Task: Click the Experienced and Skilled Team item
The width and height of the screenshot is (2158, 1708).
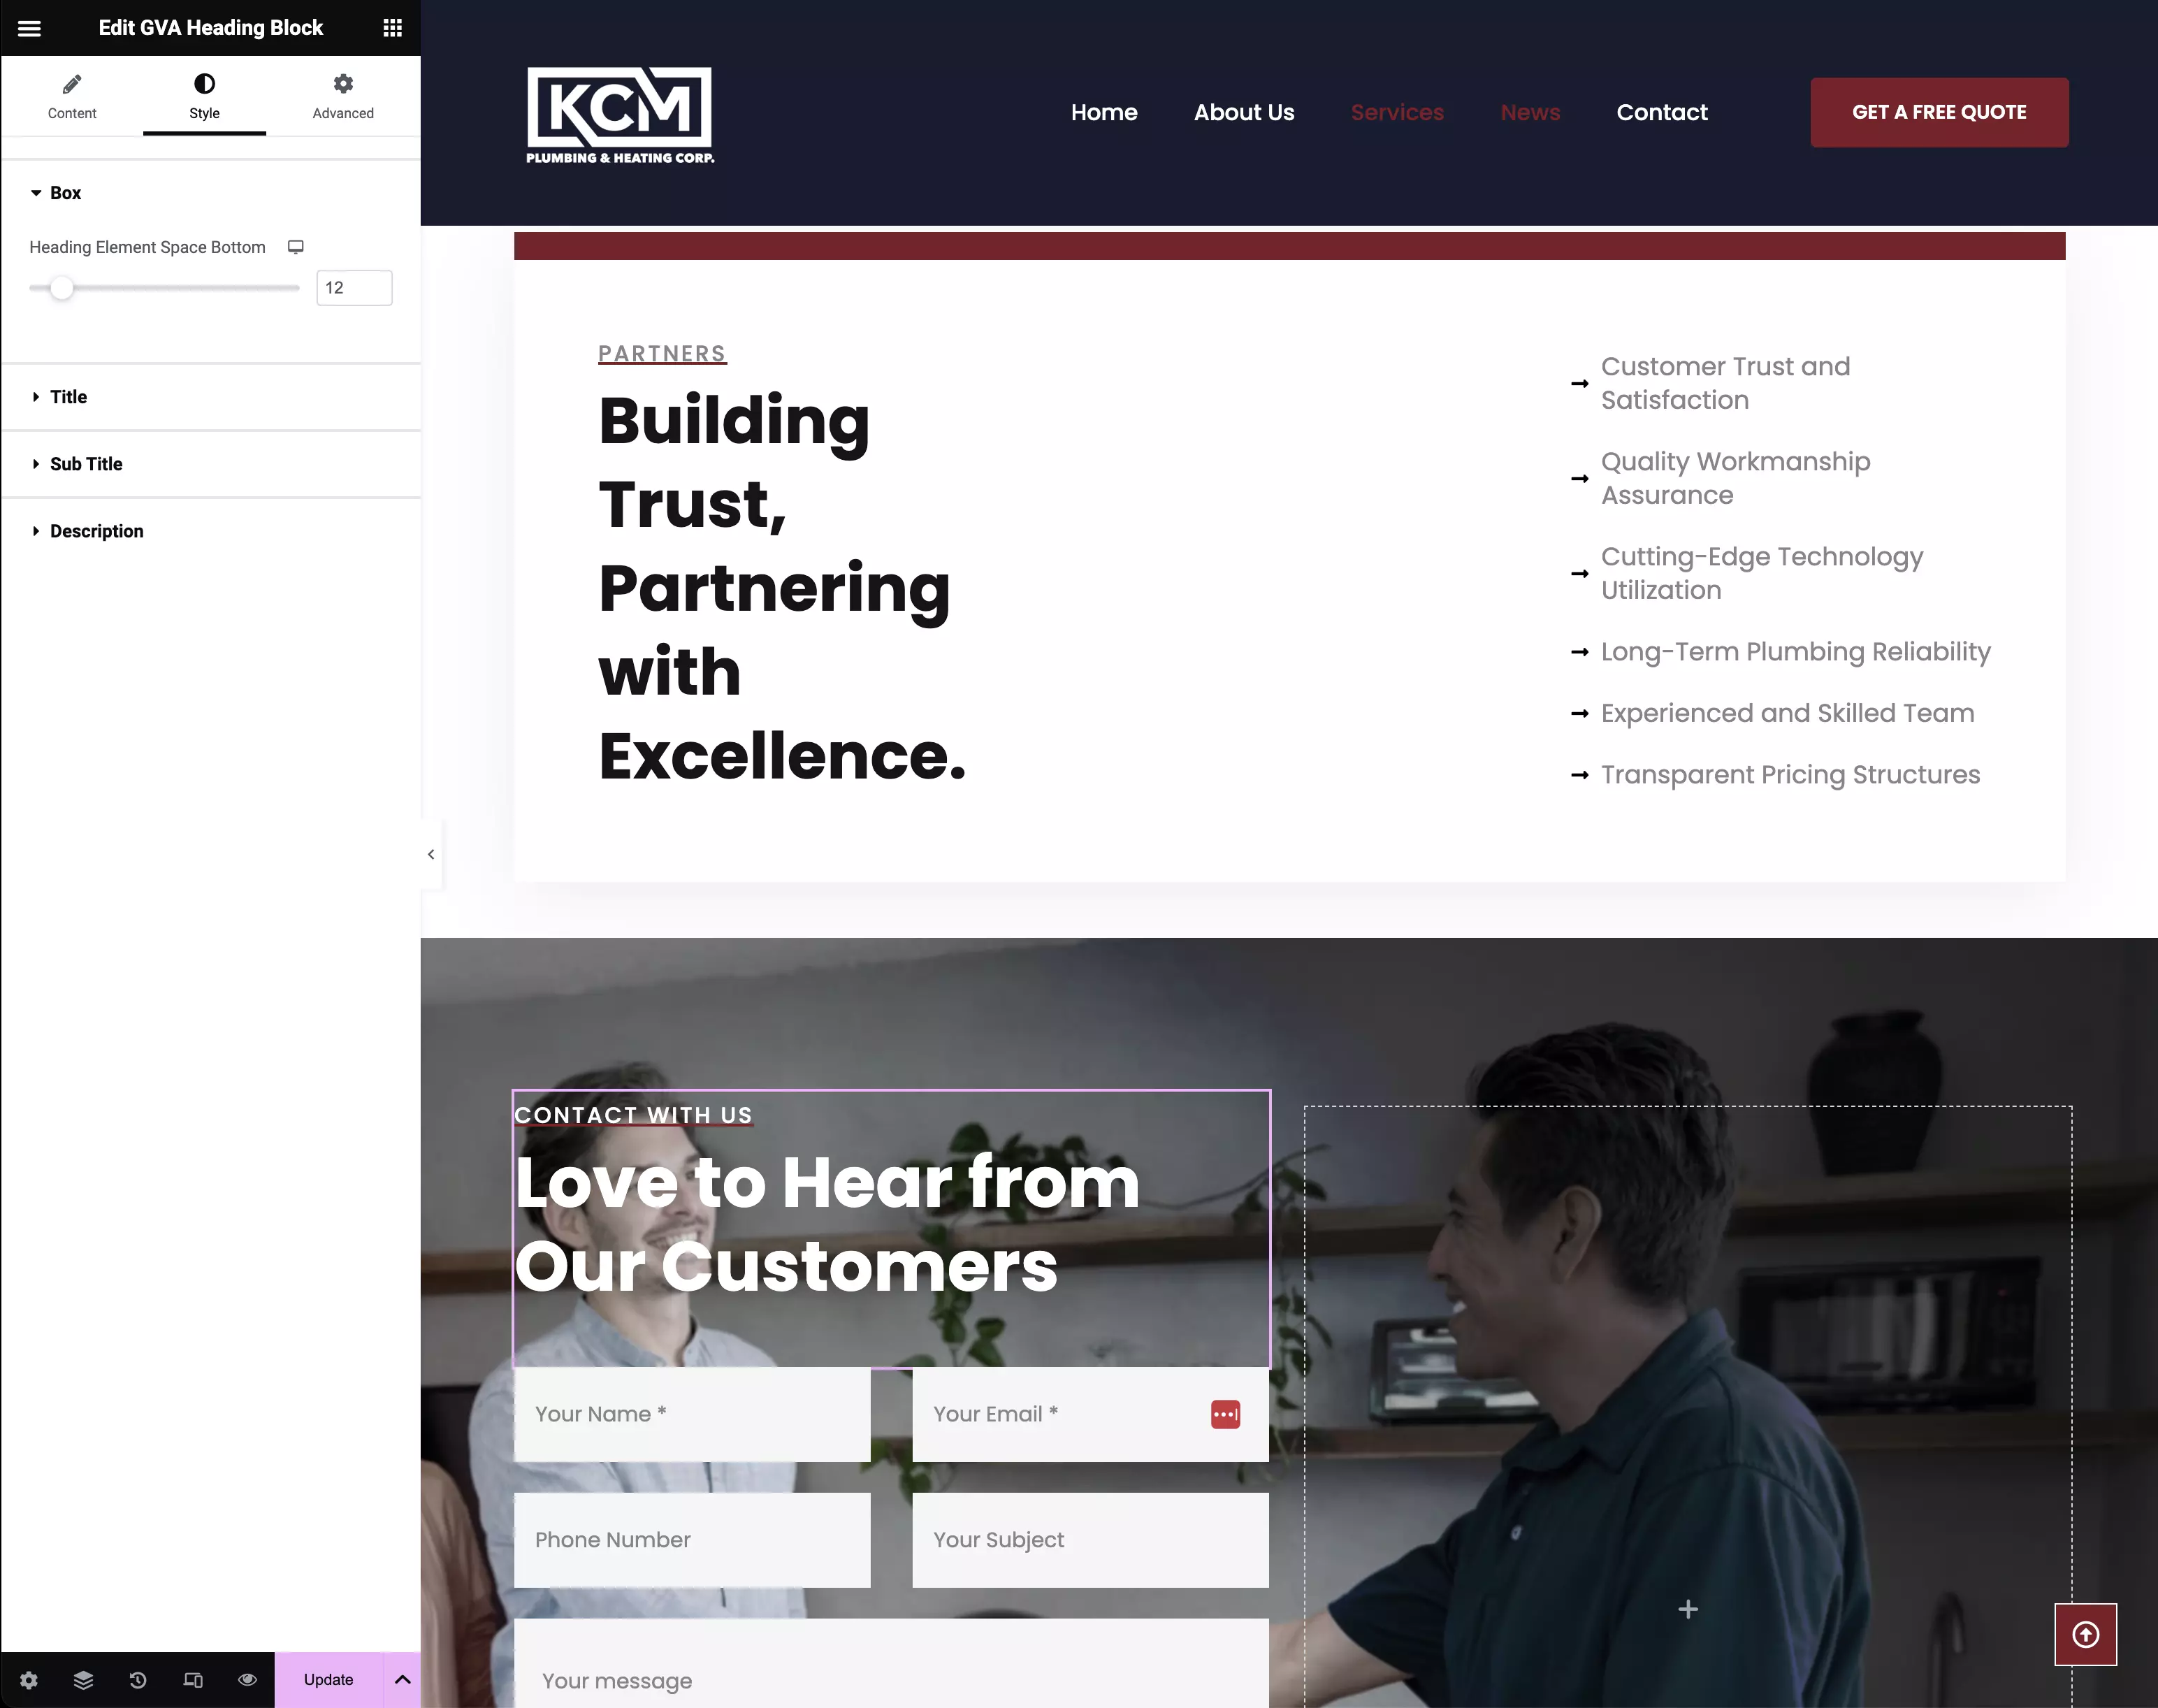Action: pyautogui.click(x=1788, y=714)
